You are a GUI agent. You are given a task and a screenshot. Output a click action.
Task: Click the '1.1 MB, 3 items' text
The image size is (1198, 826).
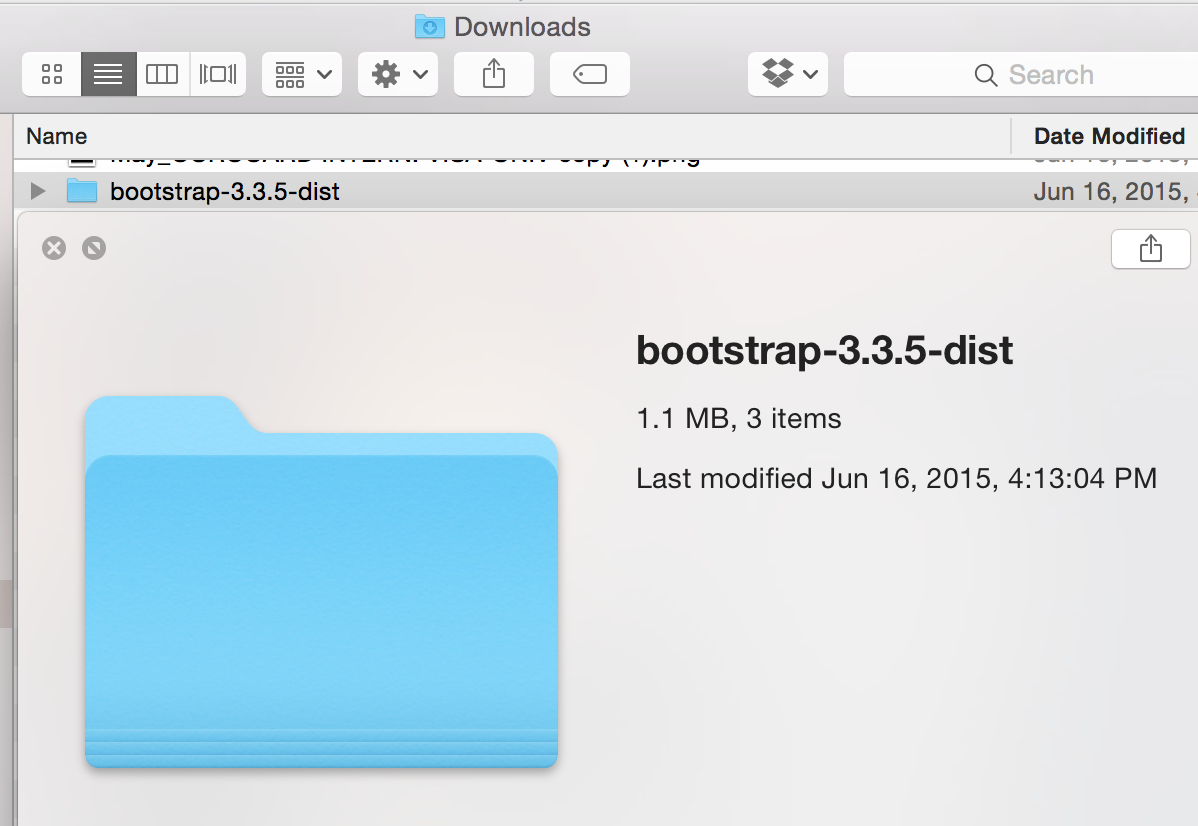[x=739, y=419]
